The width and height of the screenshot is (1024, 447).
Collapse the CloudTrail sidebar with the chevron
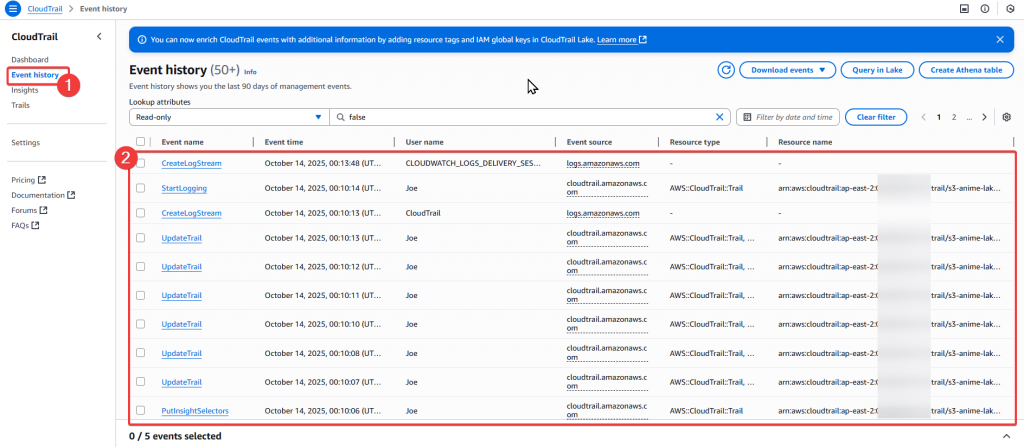(x=99, y=37)
